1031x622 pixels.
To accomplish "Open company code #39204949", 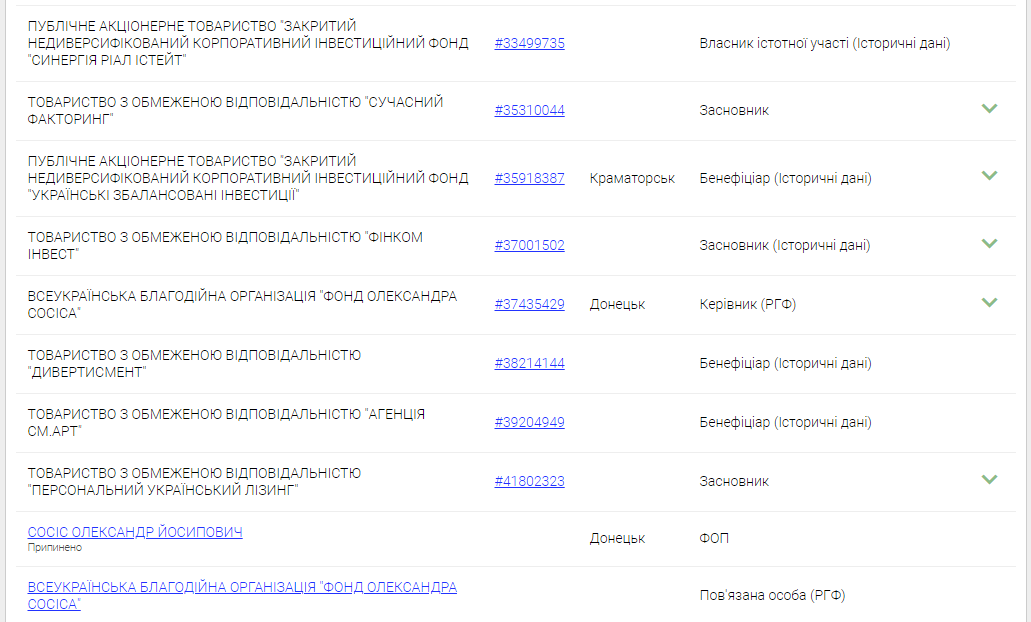I will click(529, 422).
